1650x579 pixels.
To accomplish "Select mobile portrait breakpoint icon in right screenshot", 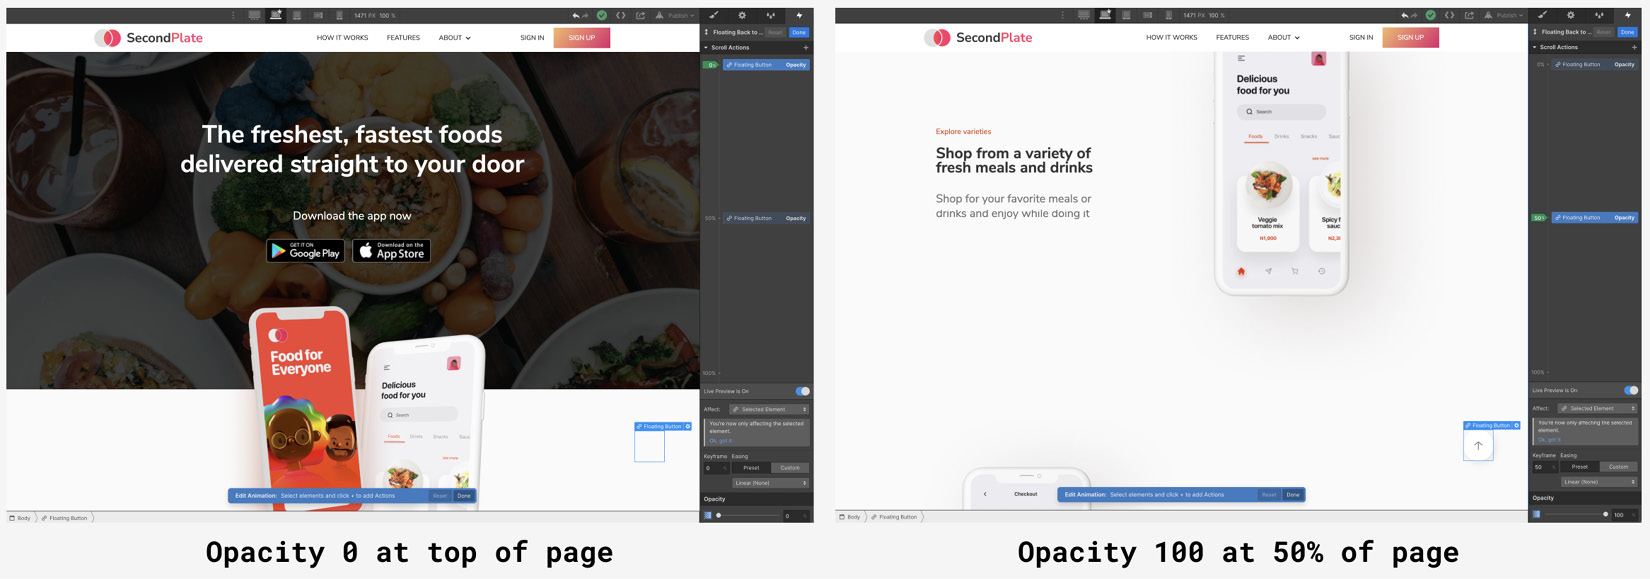I will [x=1168, y=15].
